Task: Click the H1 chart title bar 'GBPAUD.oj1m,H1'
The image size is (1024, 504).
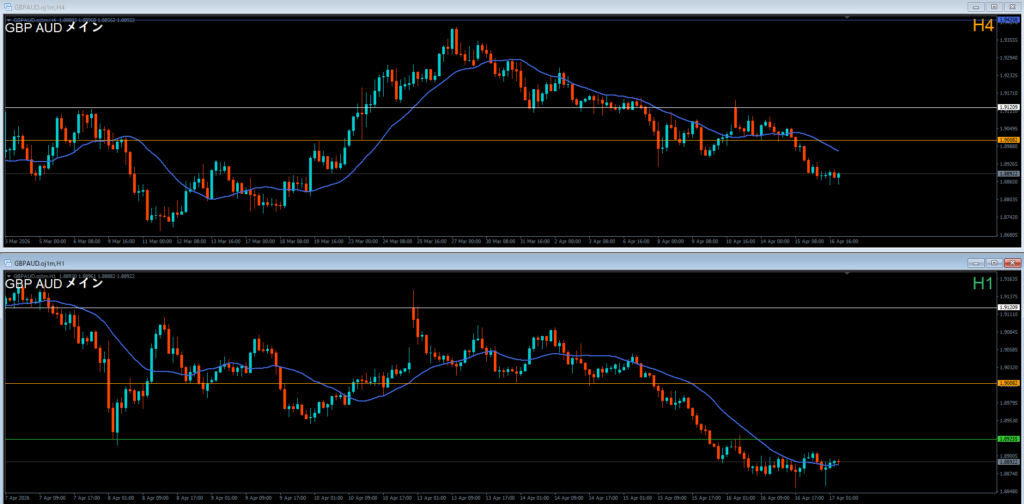Action: [x=40, y=262]
